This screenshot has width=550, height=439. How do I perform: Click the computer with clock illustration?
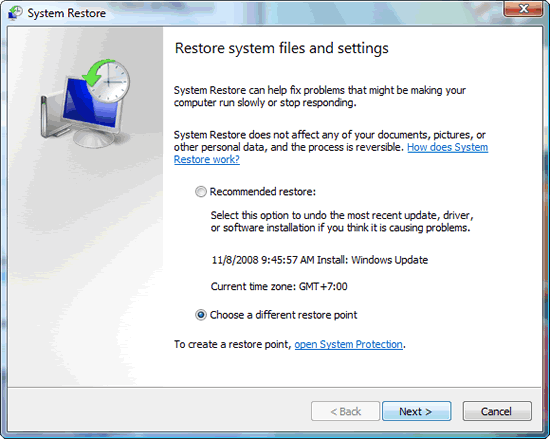[x=85, y=103]
